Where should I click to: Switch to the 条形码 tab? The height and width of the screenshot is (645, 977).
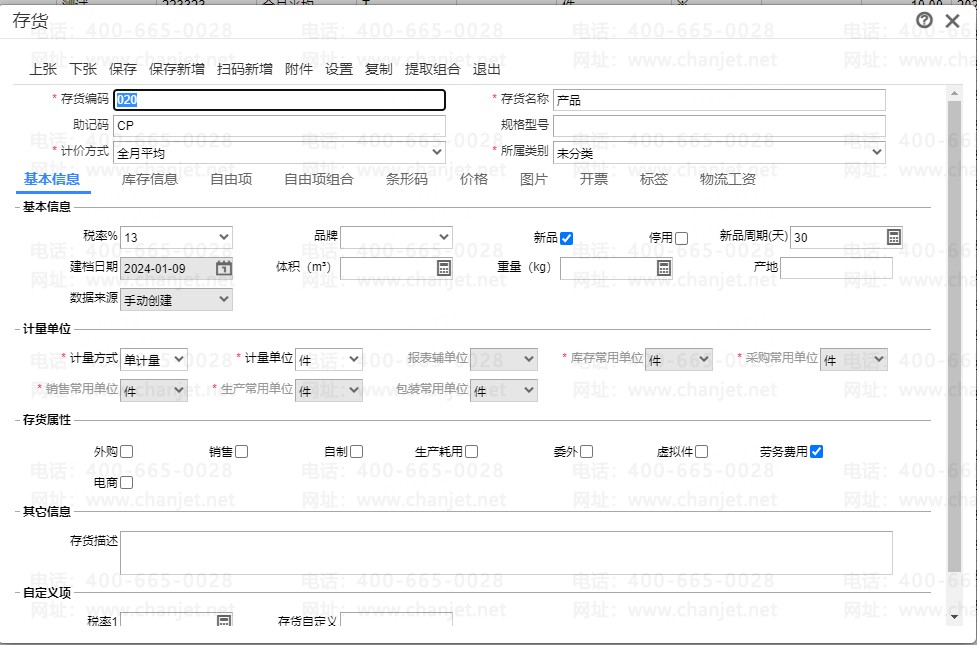click(407, 179)
